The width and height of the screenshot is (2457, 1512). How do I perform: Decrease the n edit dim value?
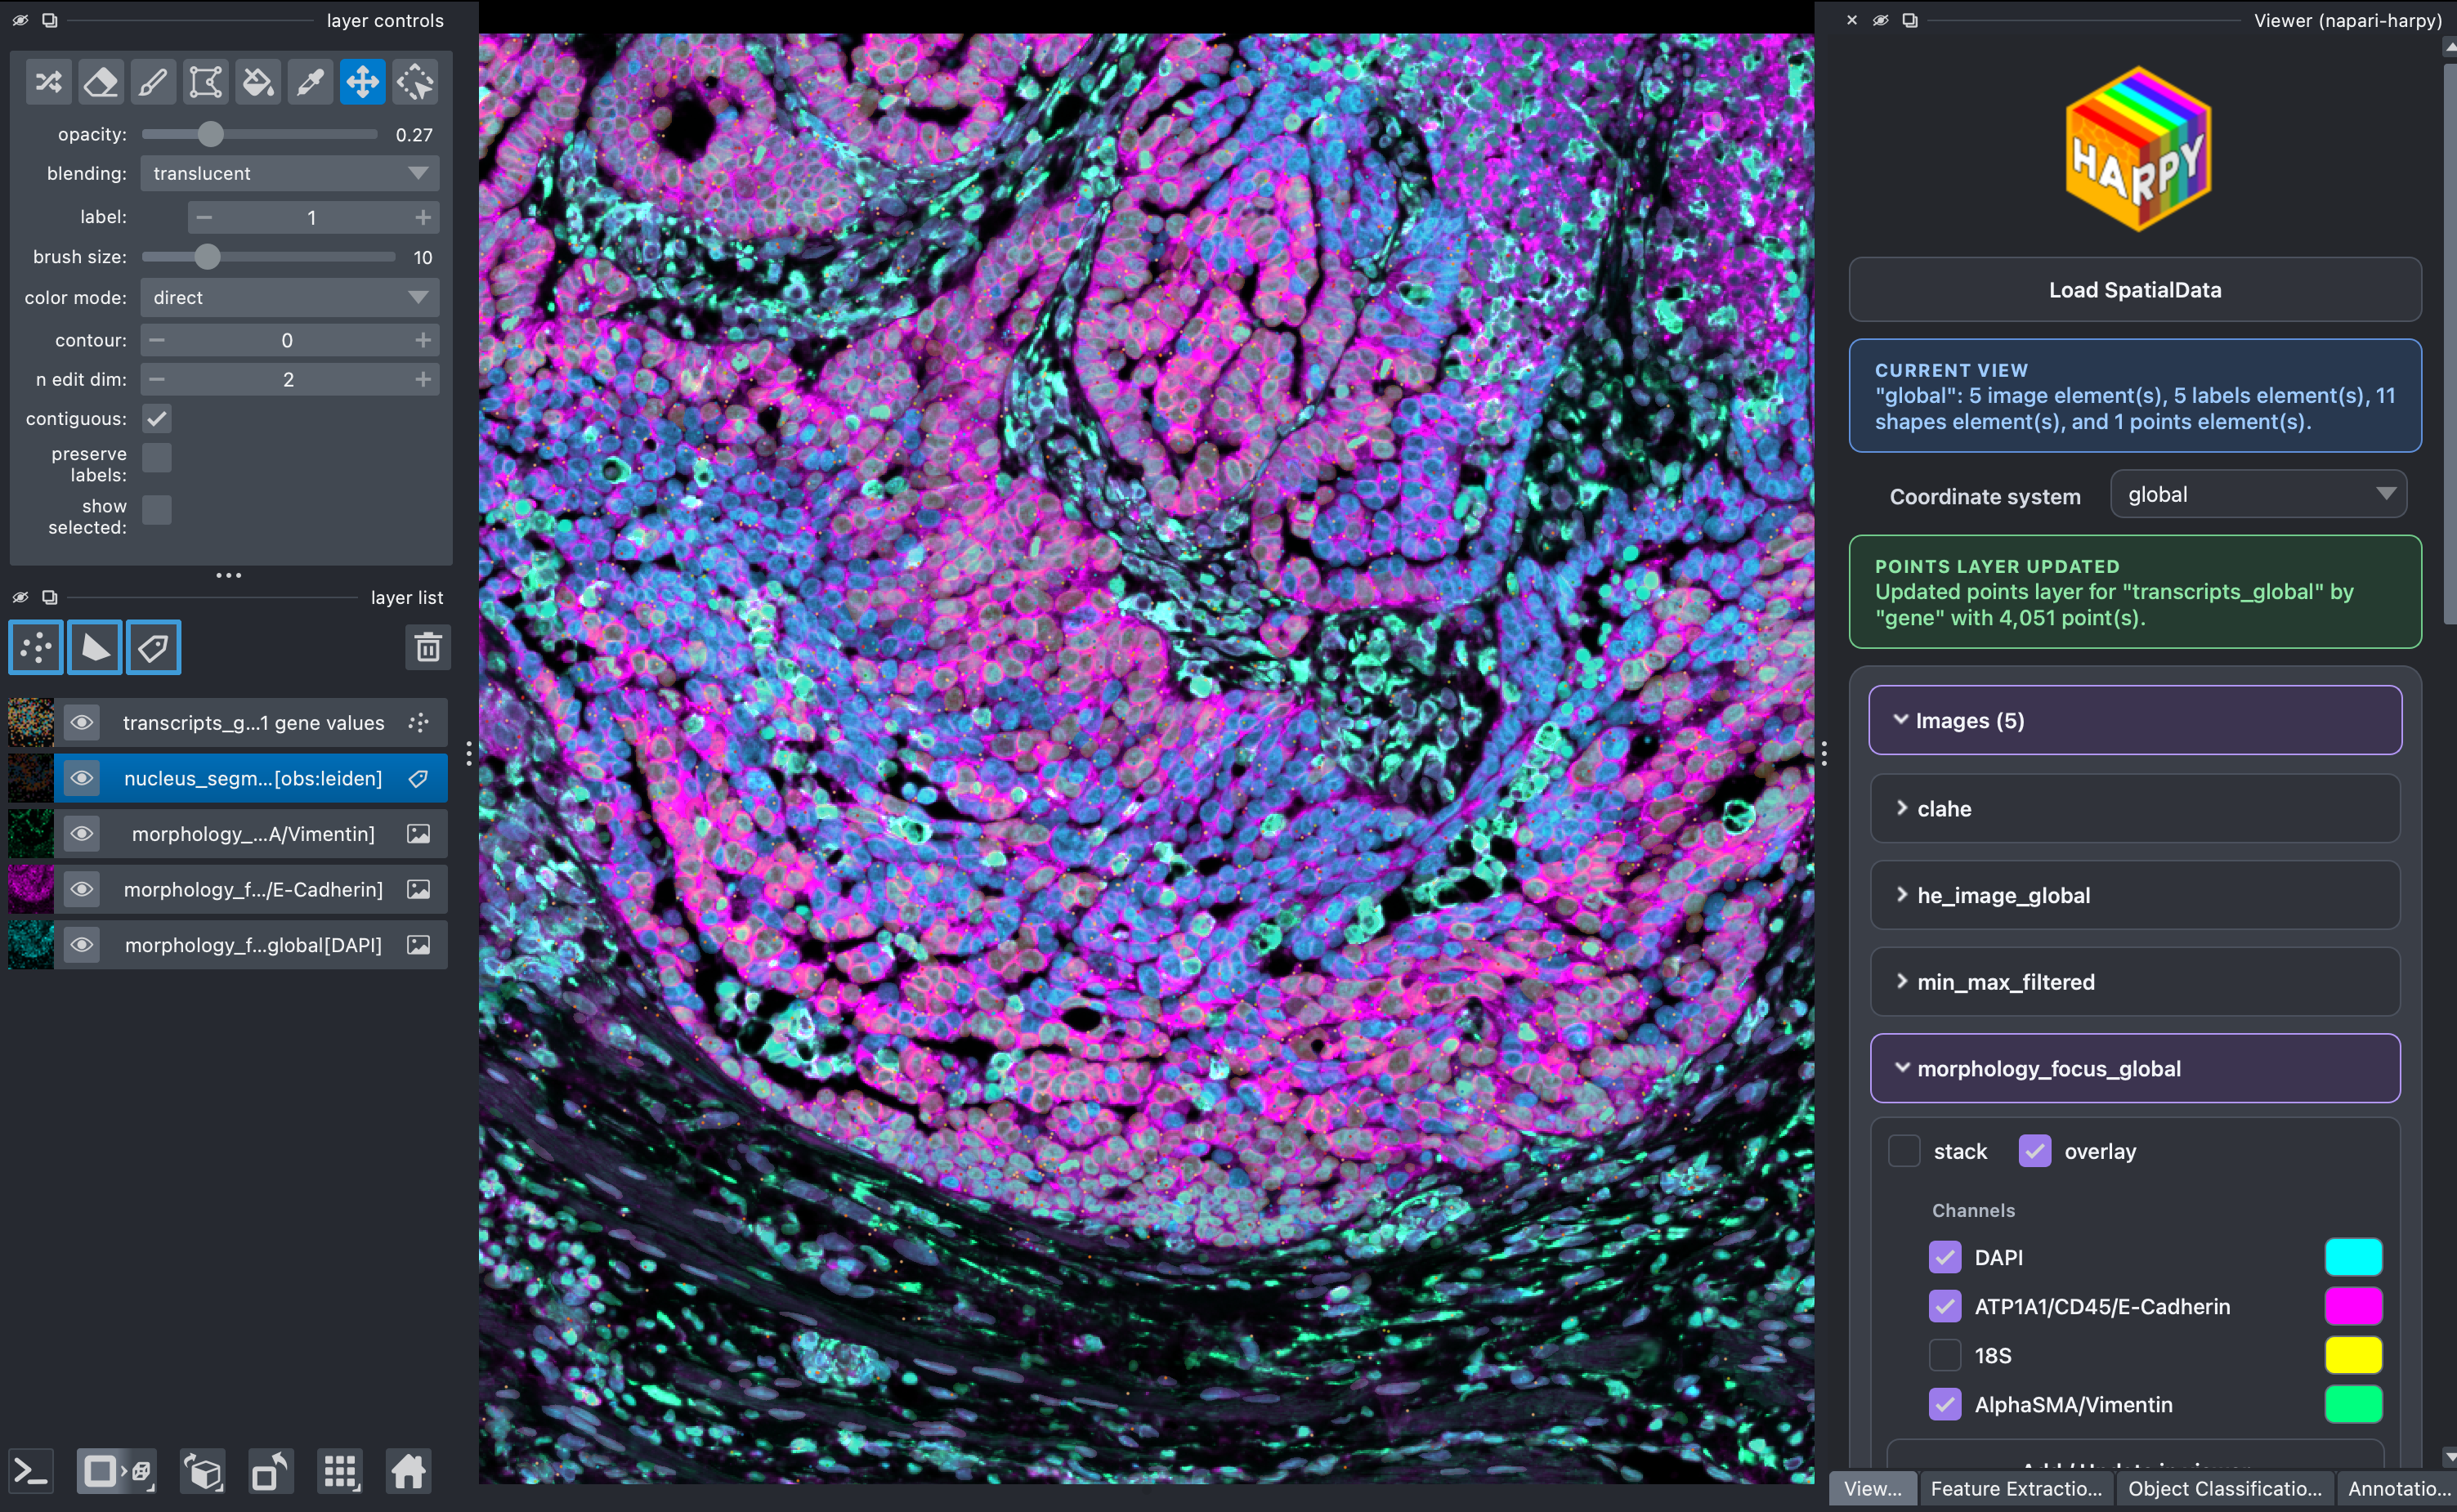point(157,379)
